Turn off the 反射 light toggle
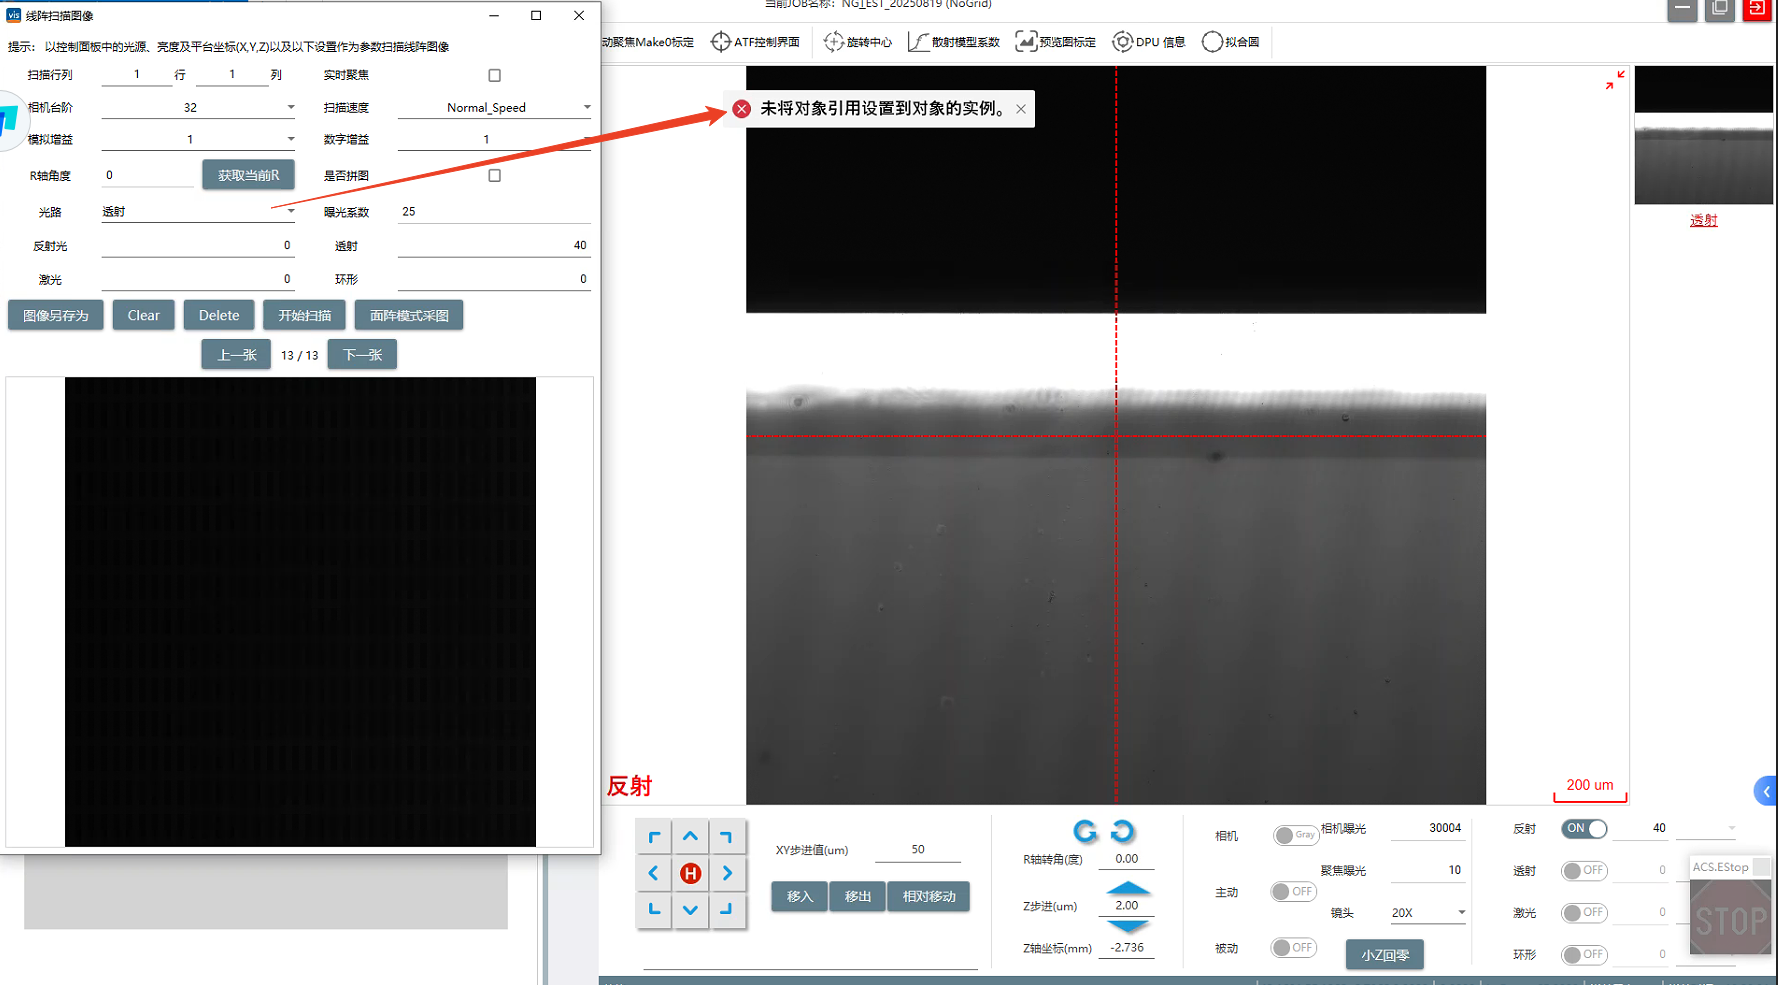The height and width of the screenshot is (985, 1778). (x=1584, y=828)
